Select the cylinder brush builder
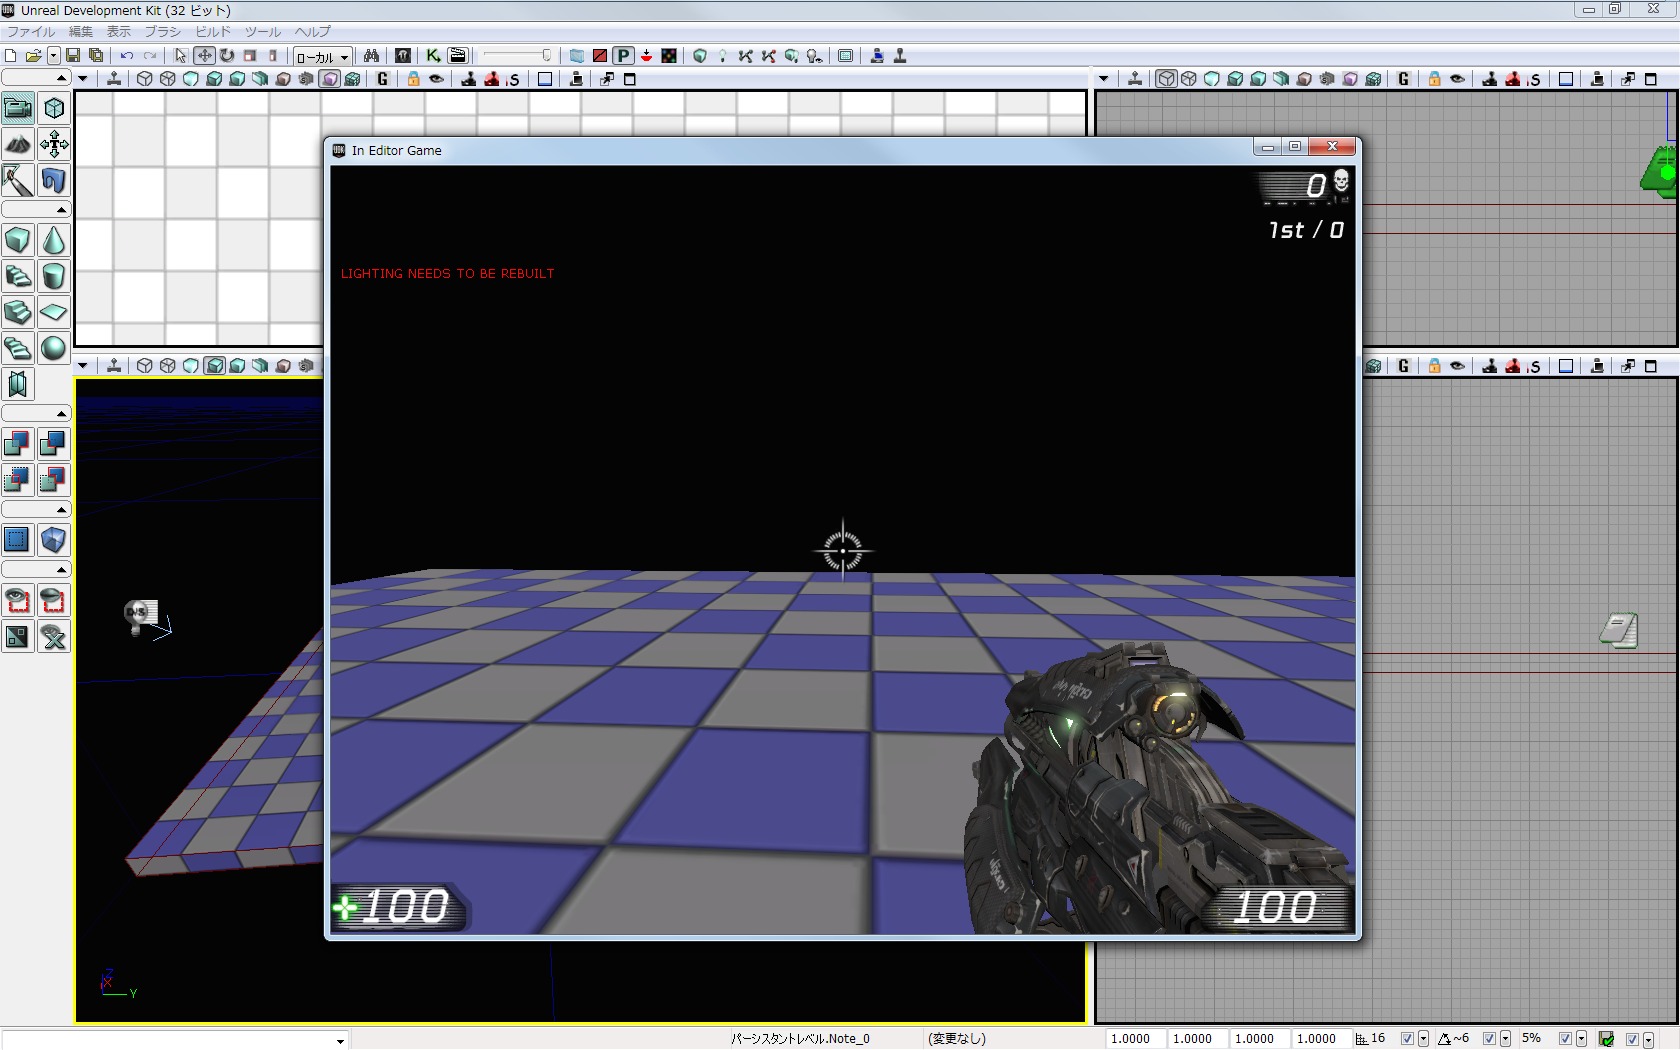The height and width of the screenshot is (1050, 1680). click(x=54, y=277)
